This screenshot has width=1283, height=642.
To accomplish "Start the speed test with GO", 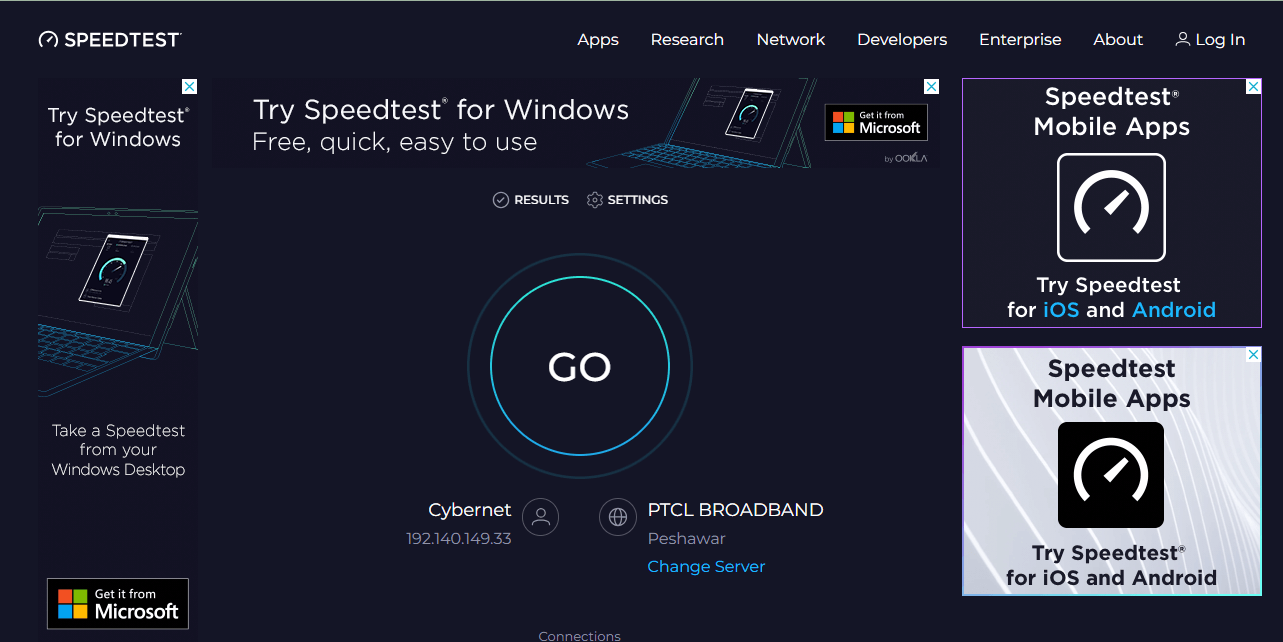I will point(580,367).
